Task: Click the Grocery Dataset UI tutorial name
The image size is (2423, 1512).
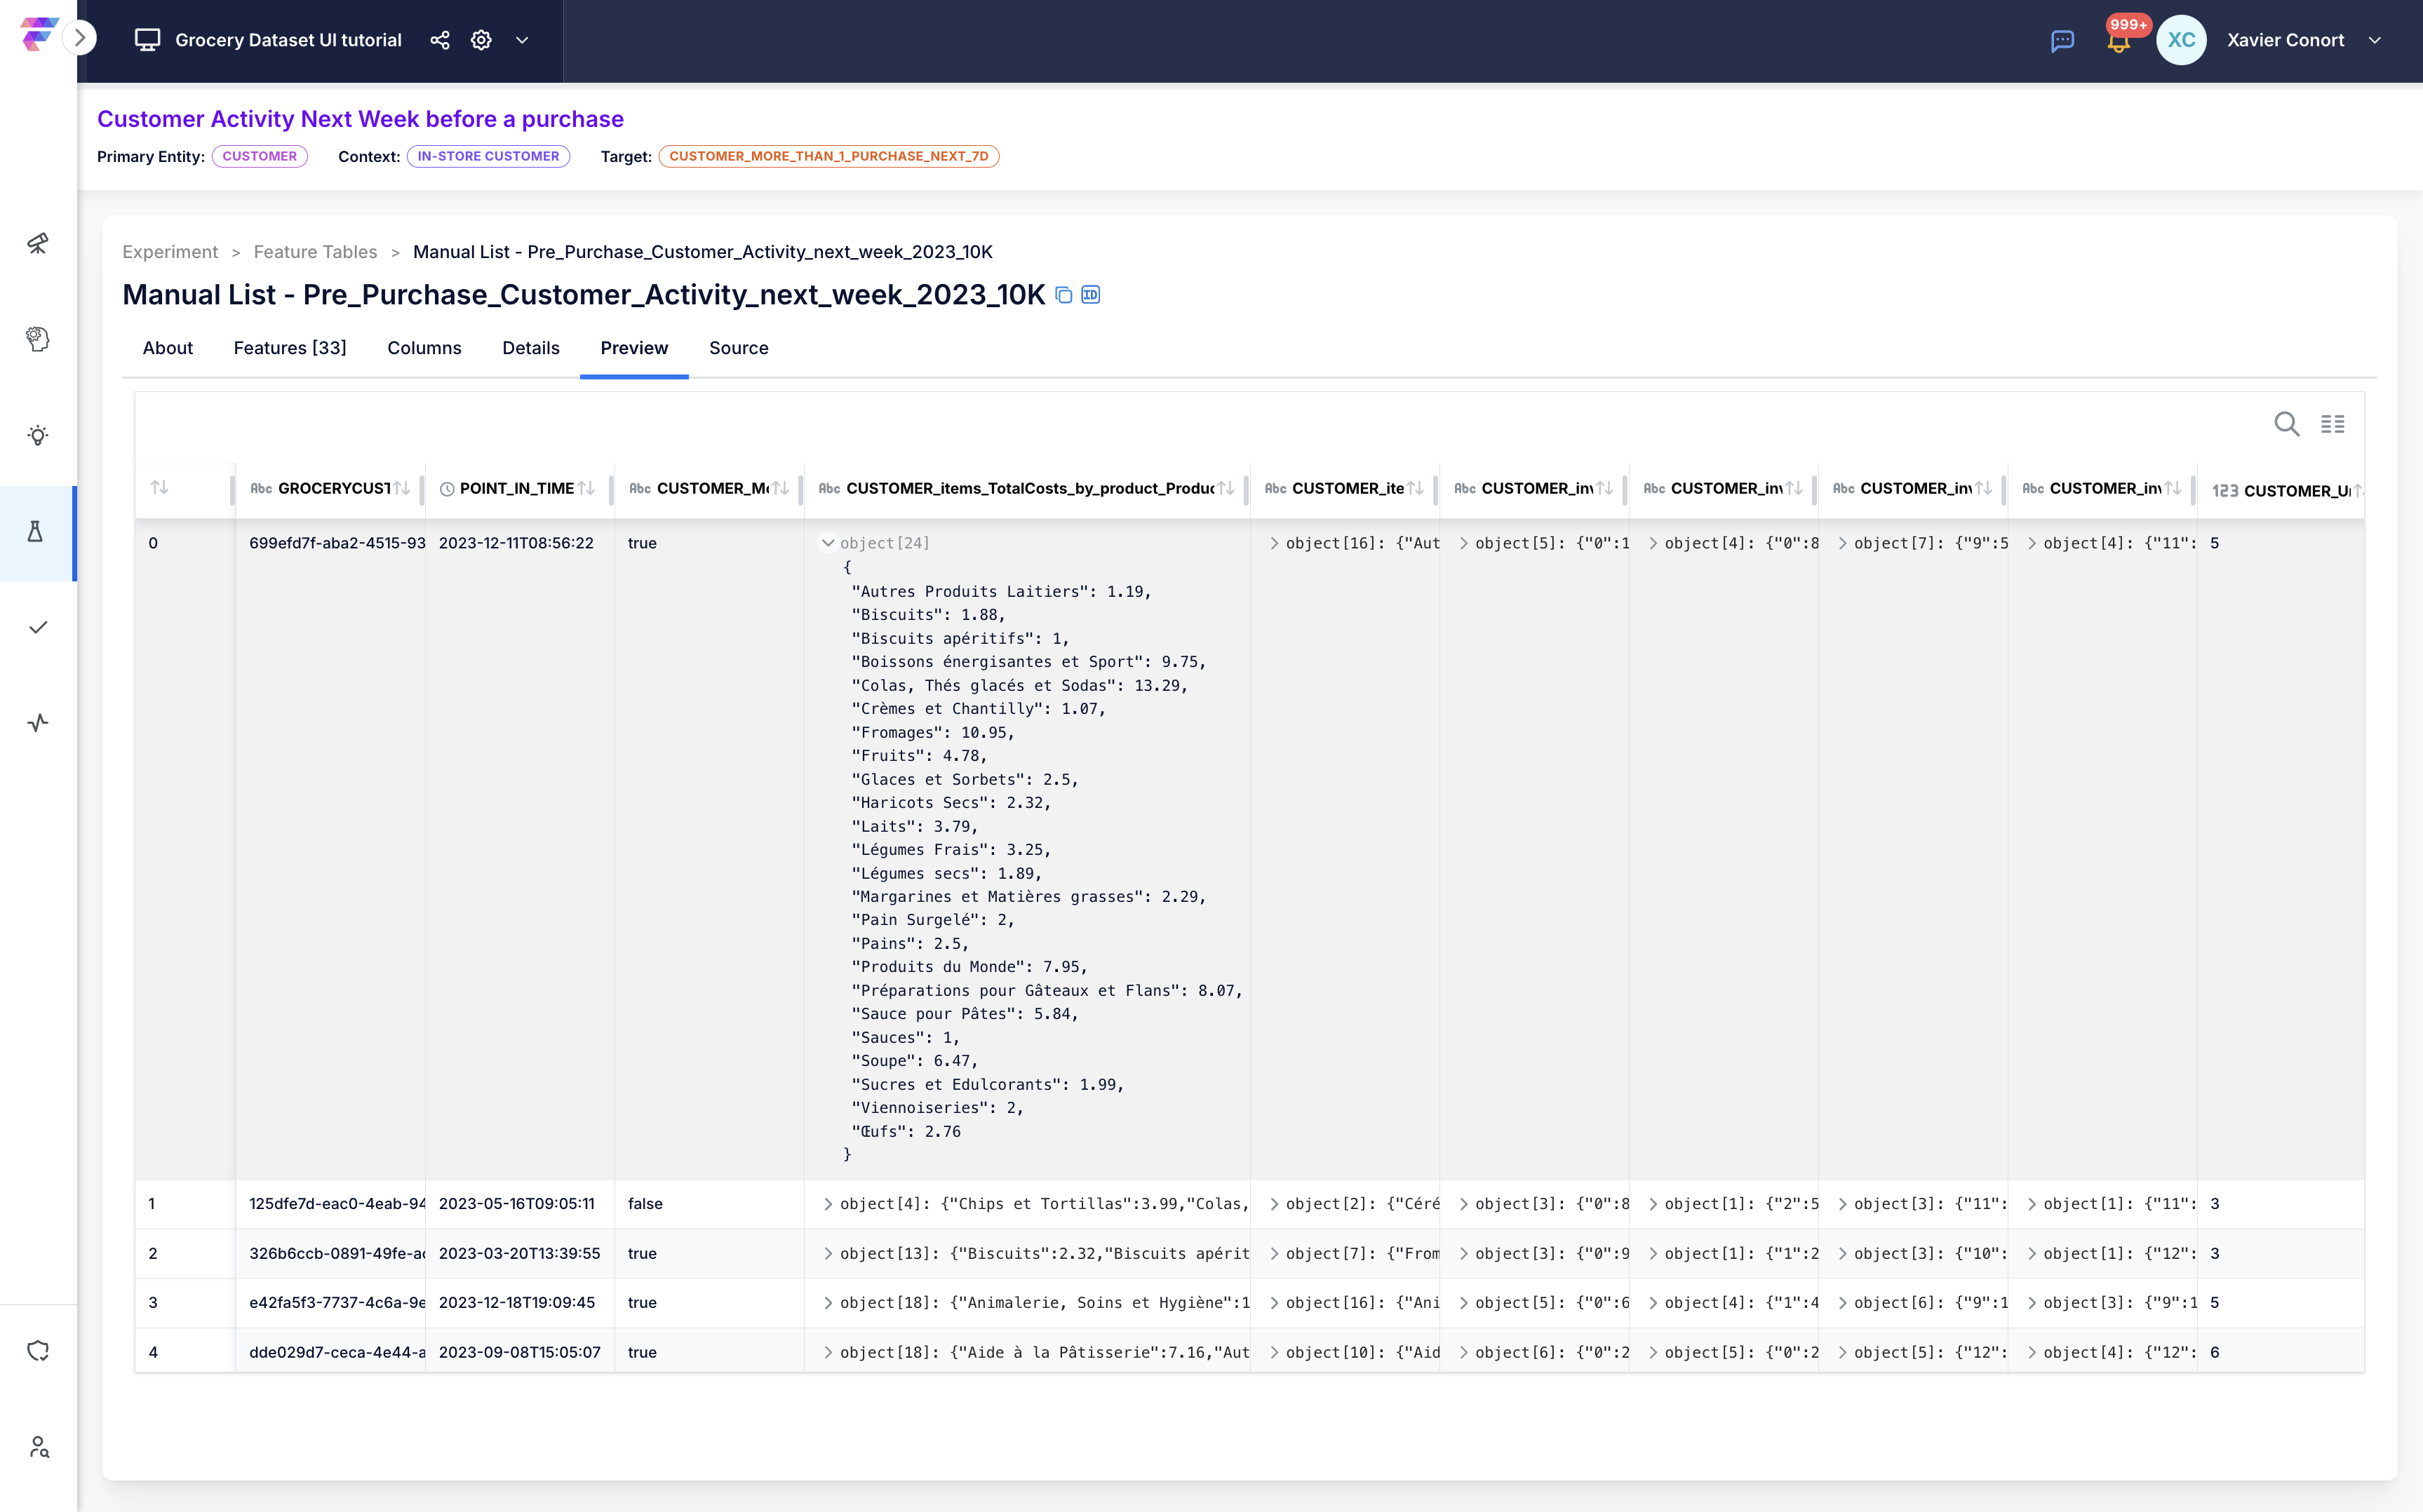Action: click(x=288, y=40)
